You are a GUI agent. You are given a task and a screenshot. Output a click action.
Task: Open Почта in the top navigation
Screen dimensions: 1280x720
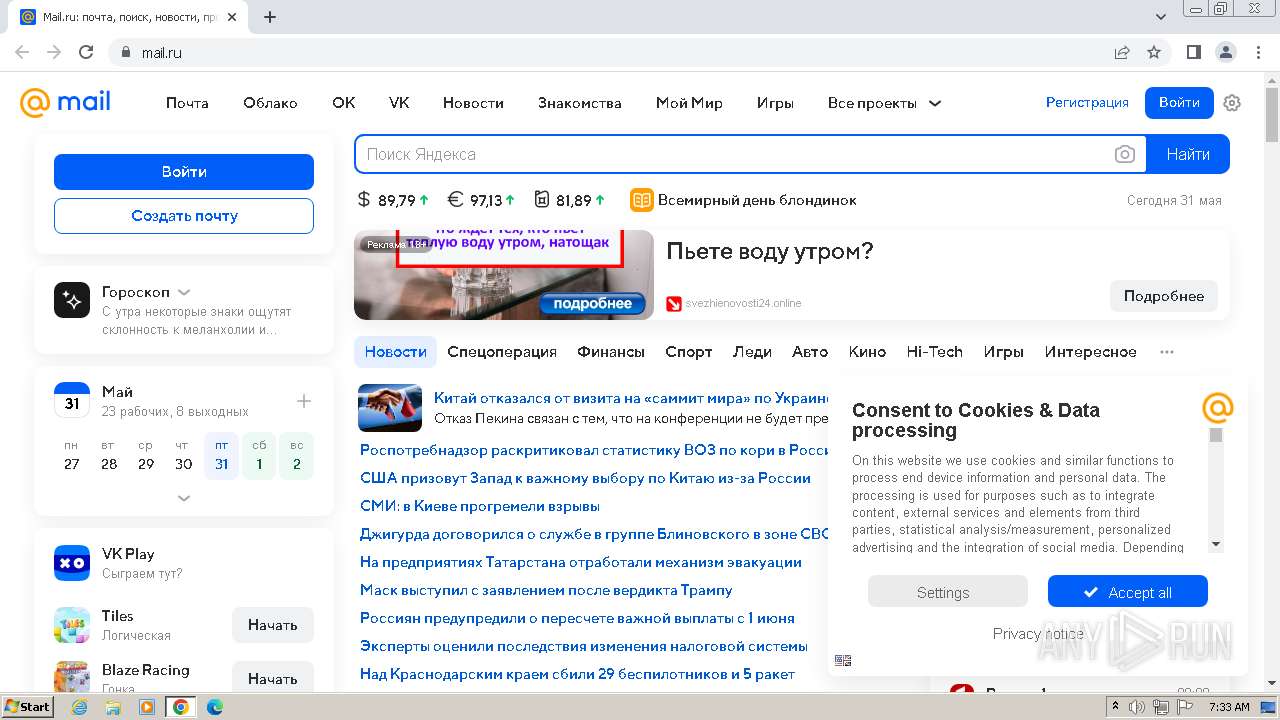(187, 103)
